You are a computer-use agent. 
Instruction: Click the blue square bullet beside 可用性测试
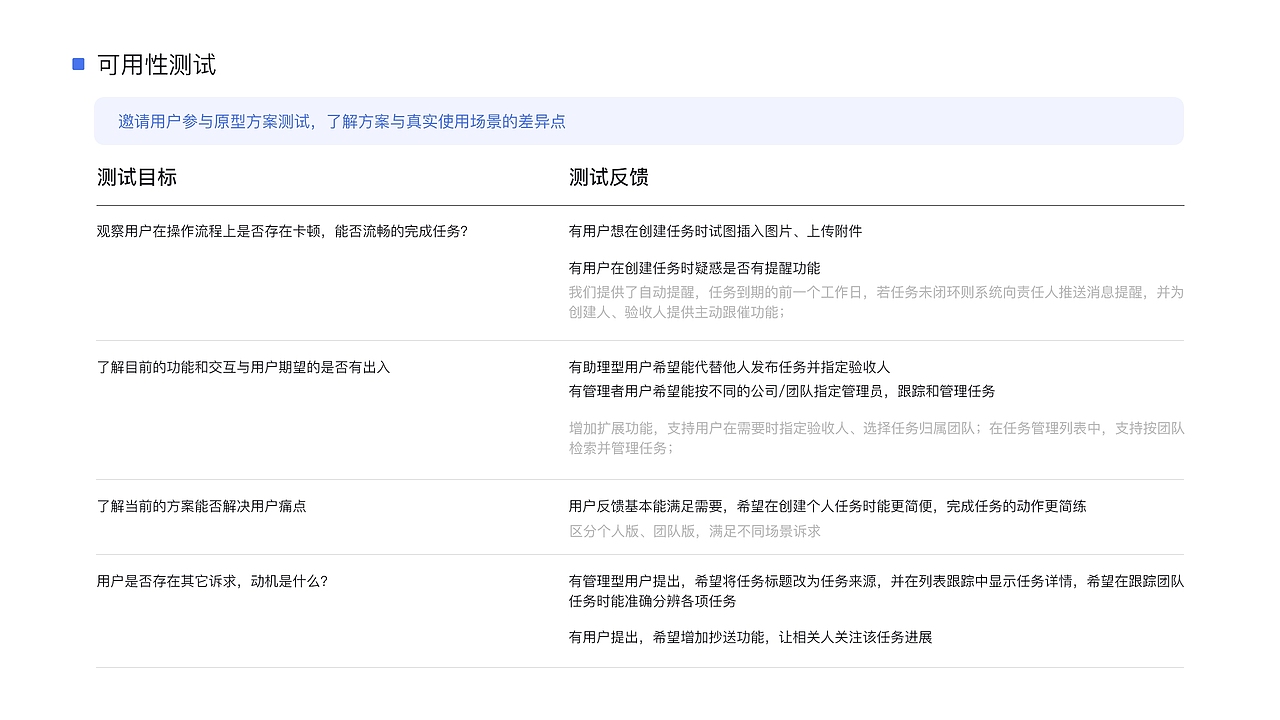pos(78,64)
